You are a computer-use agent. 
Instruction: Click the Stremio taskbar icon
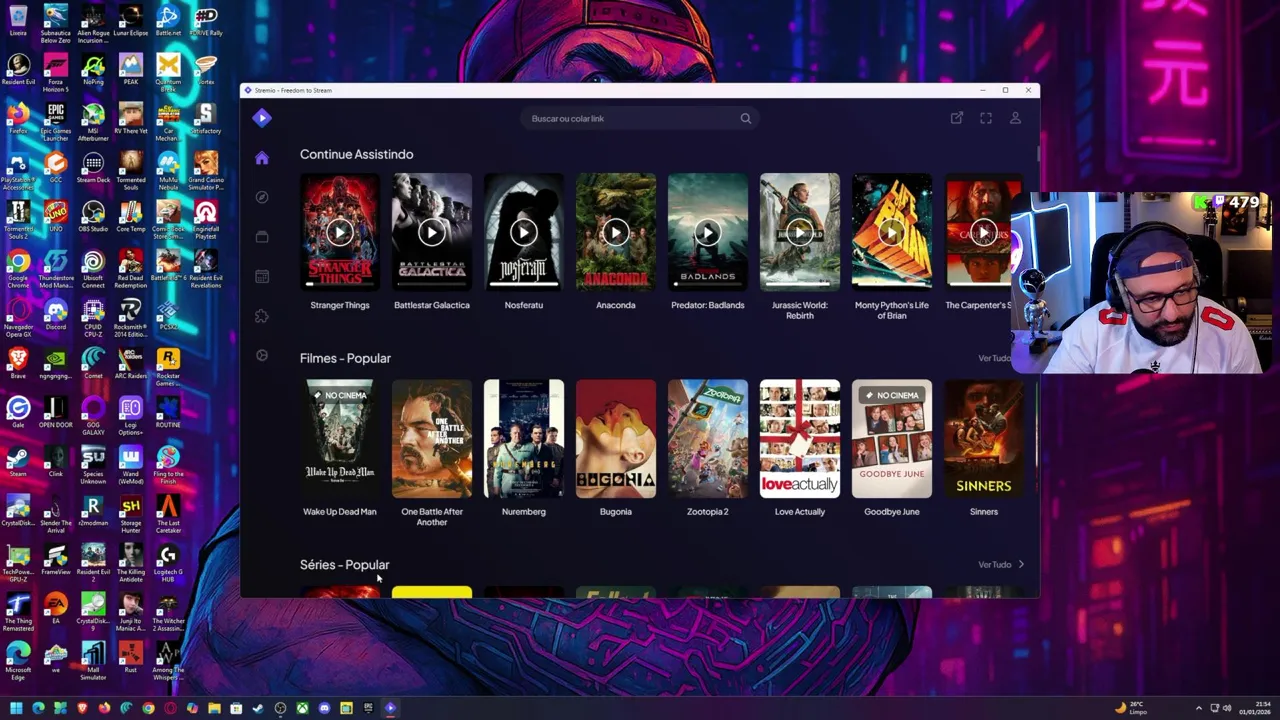390,708
